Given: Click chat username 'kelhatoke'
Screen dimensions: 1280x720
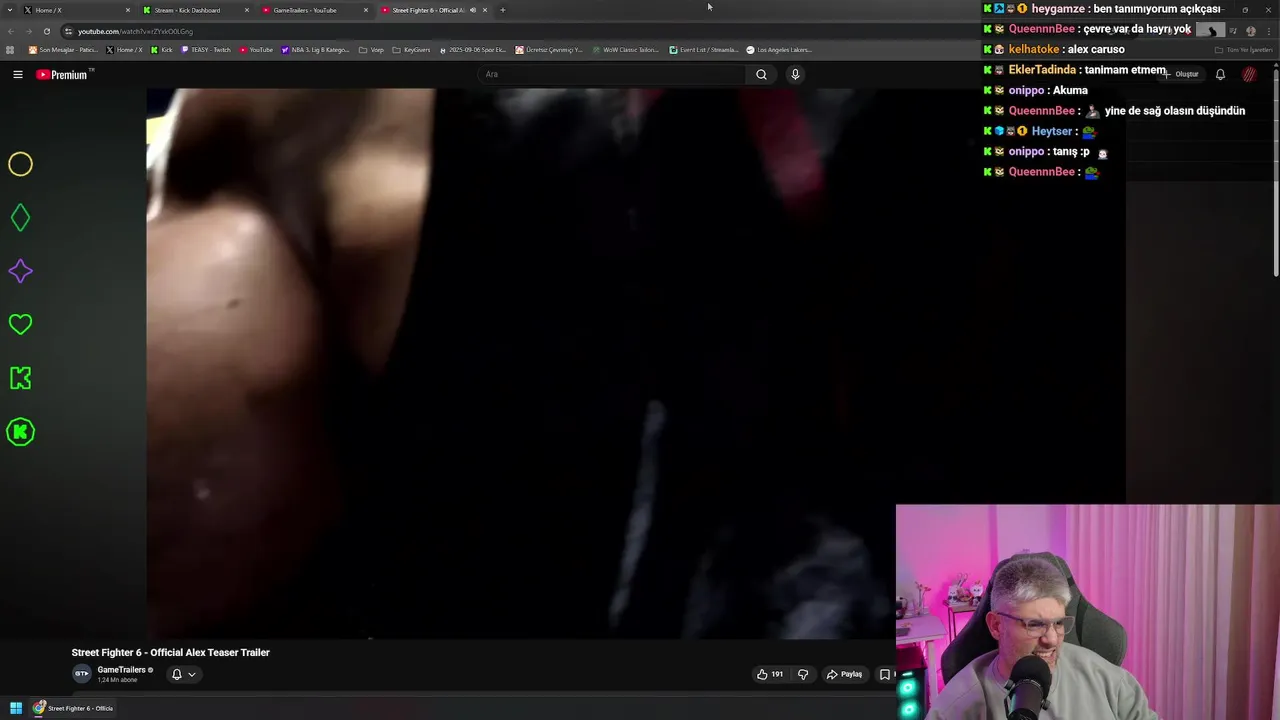Looking at the screenshot, I should [x=1033, y=49].
